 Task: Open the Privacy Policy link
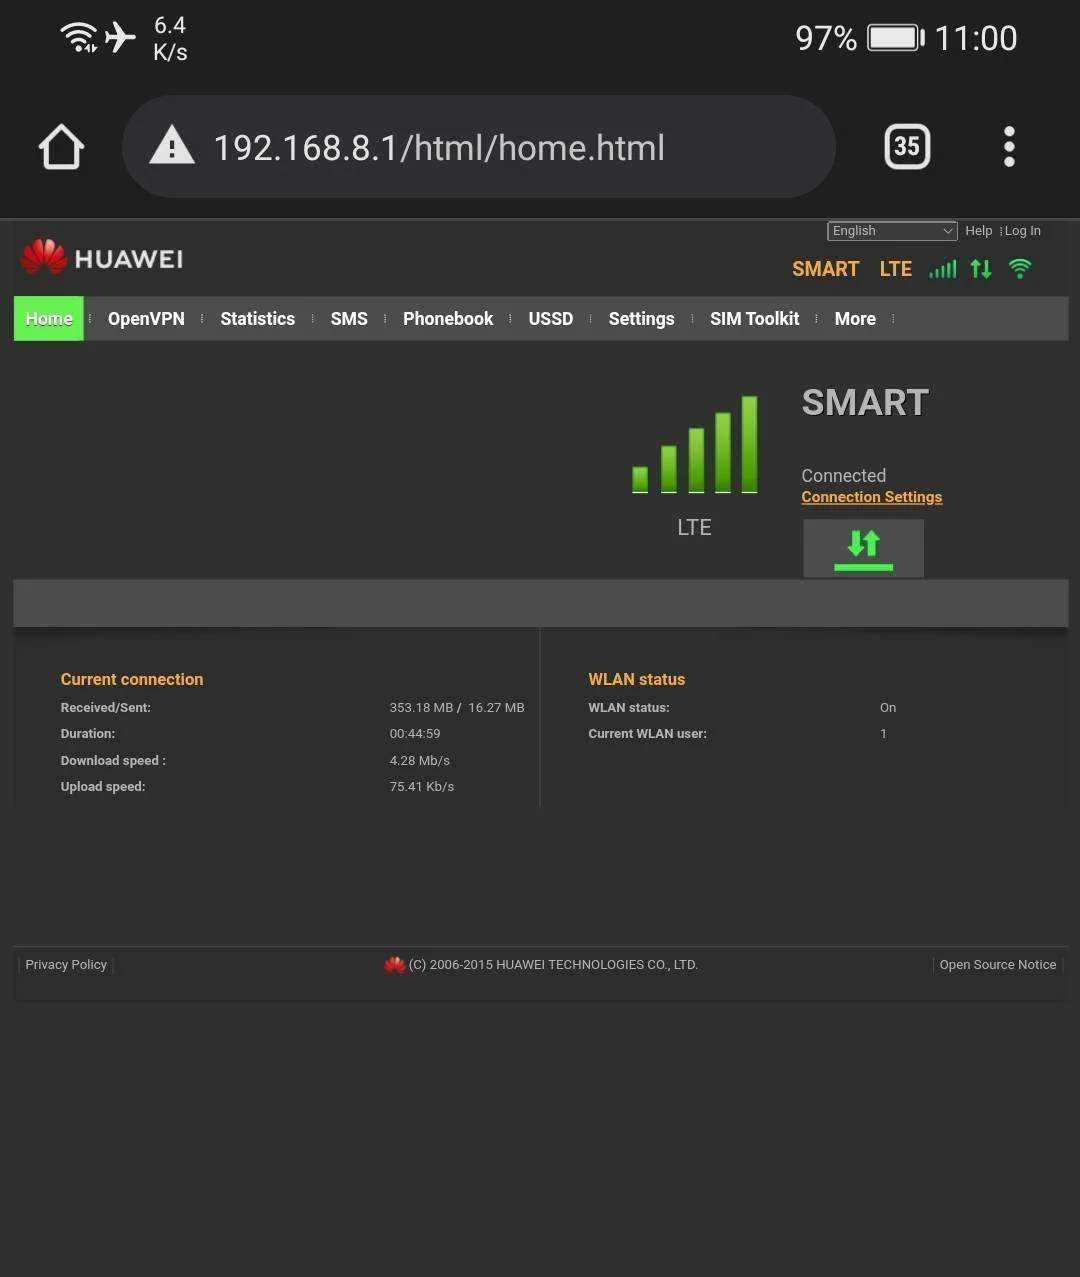point(66,965)
